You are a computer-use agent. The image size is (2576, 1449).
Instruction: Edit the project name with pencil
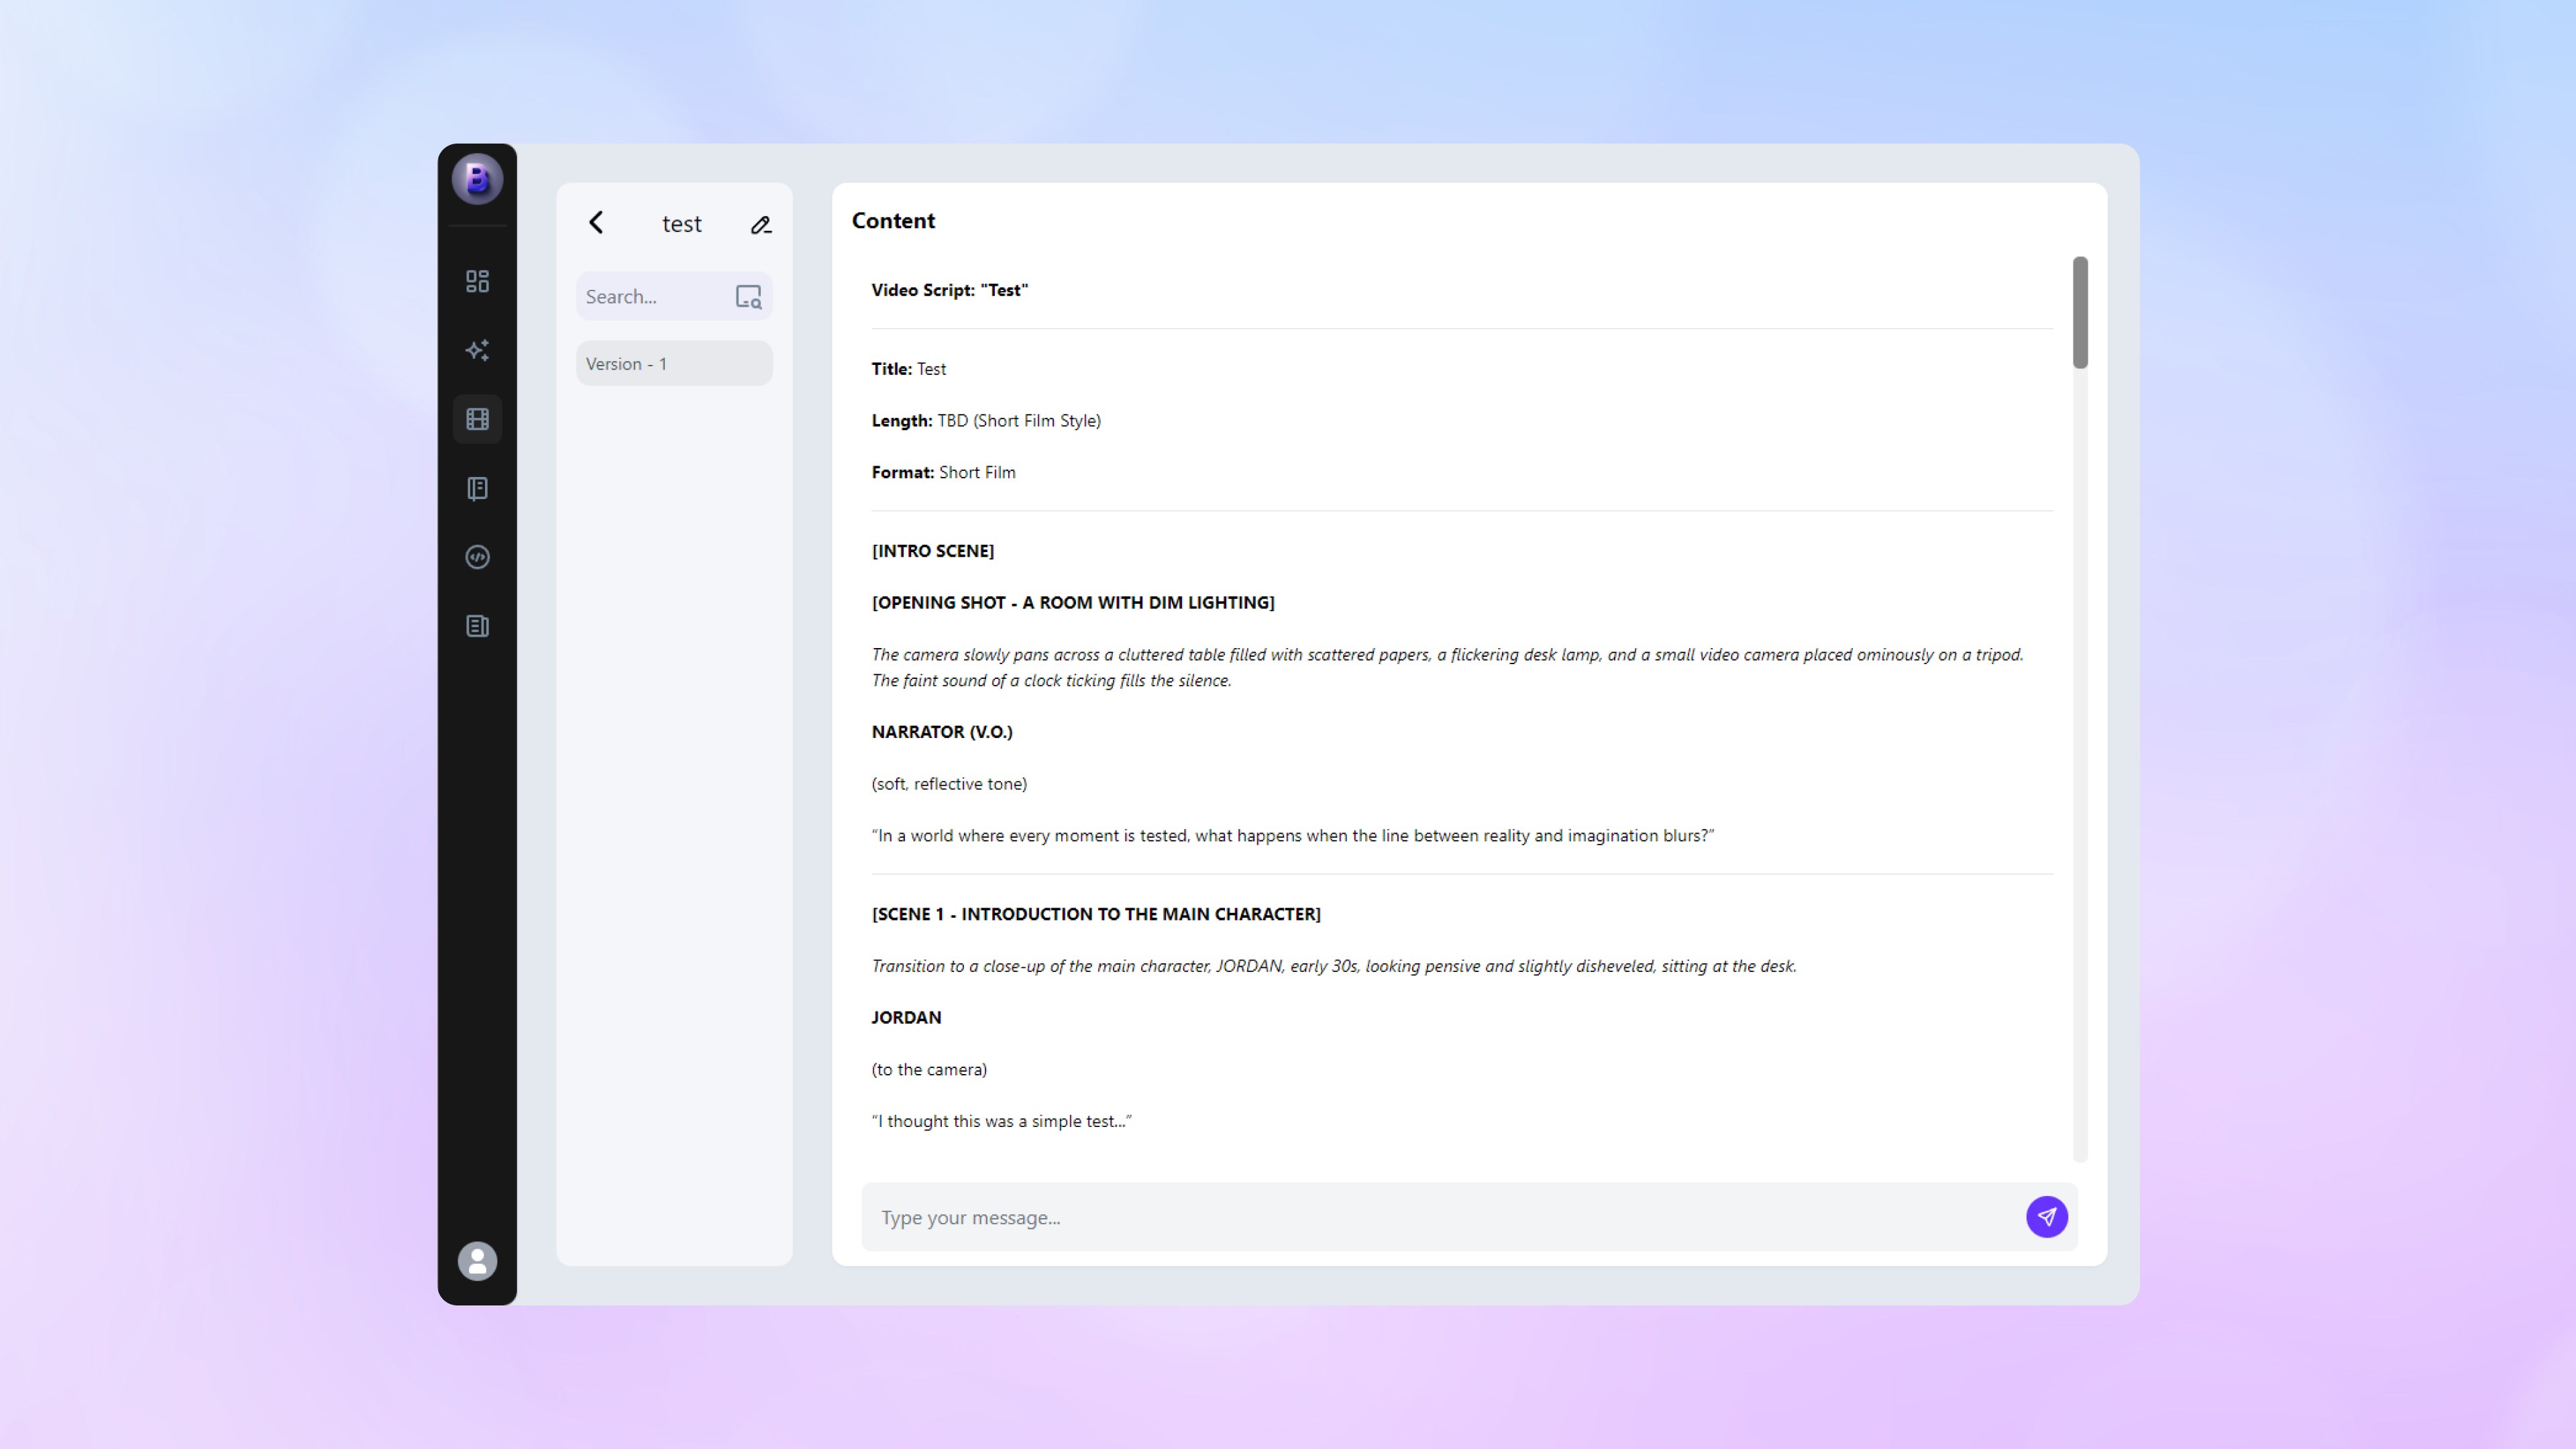761,225
